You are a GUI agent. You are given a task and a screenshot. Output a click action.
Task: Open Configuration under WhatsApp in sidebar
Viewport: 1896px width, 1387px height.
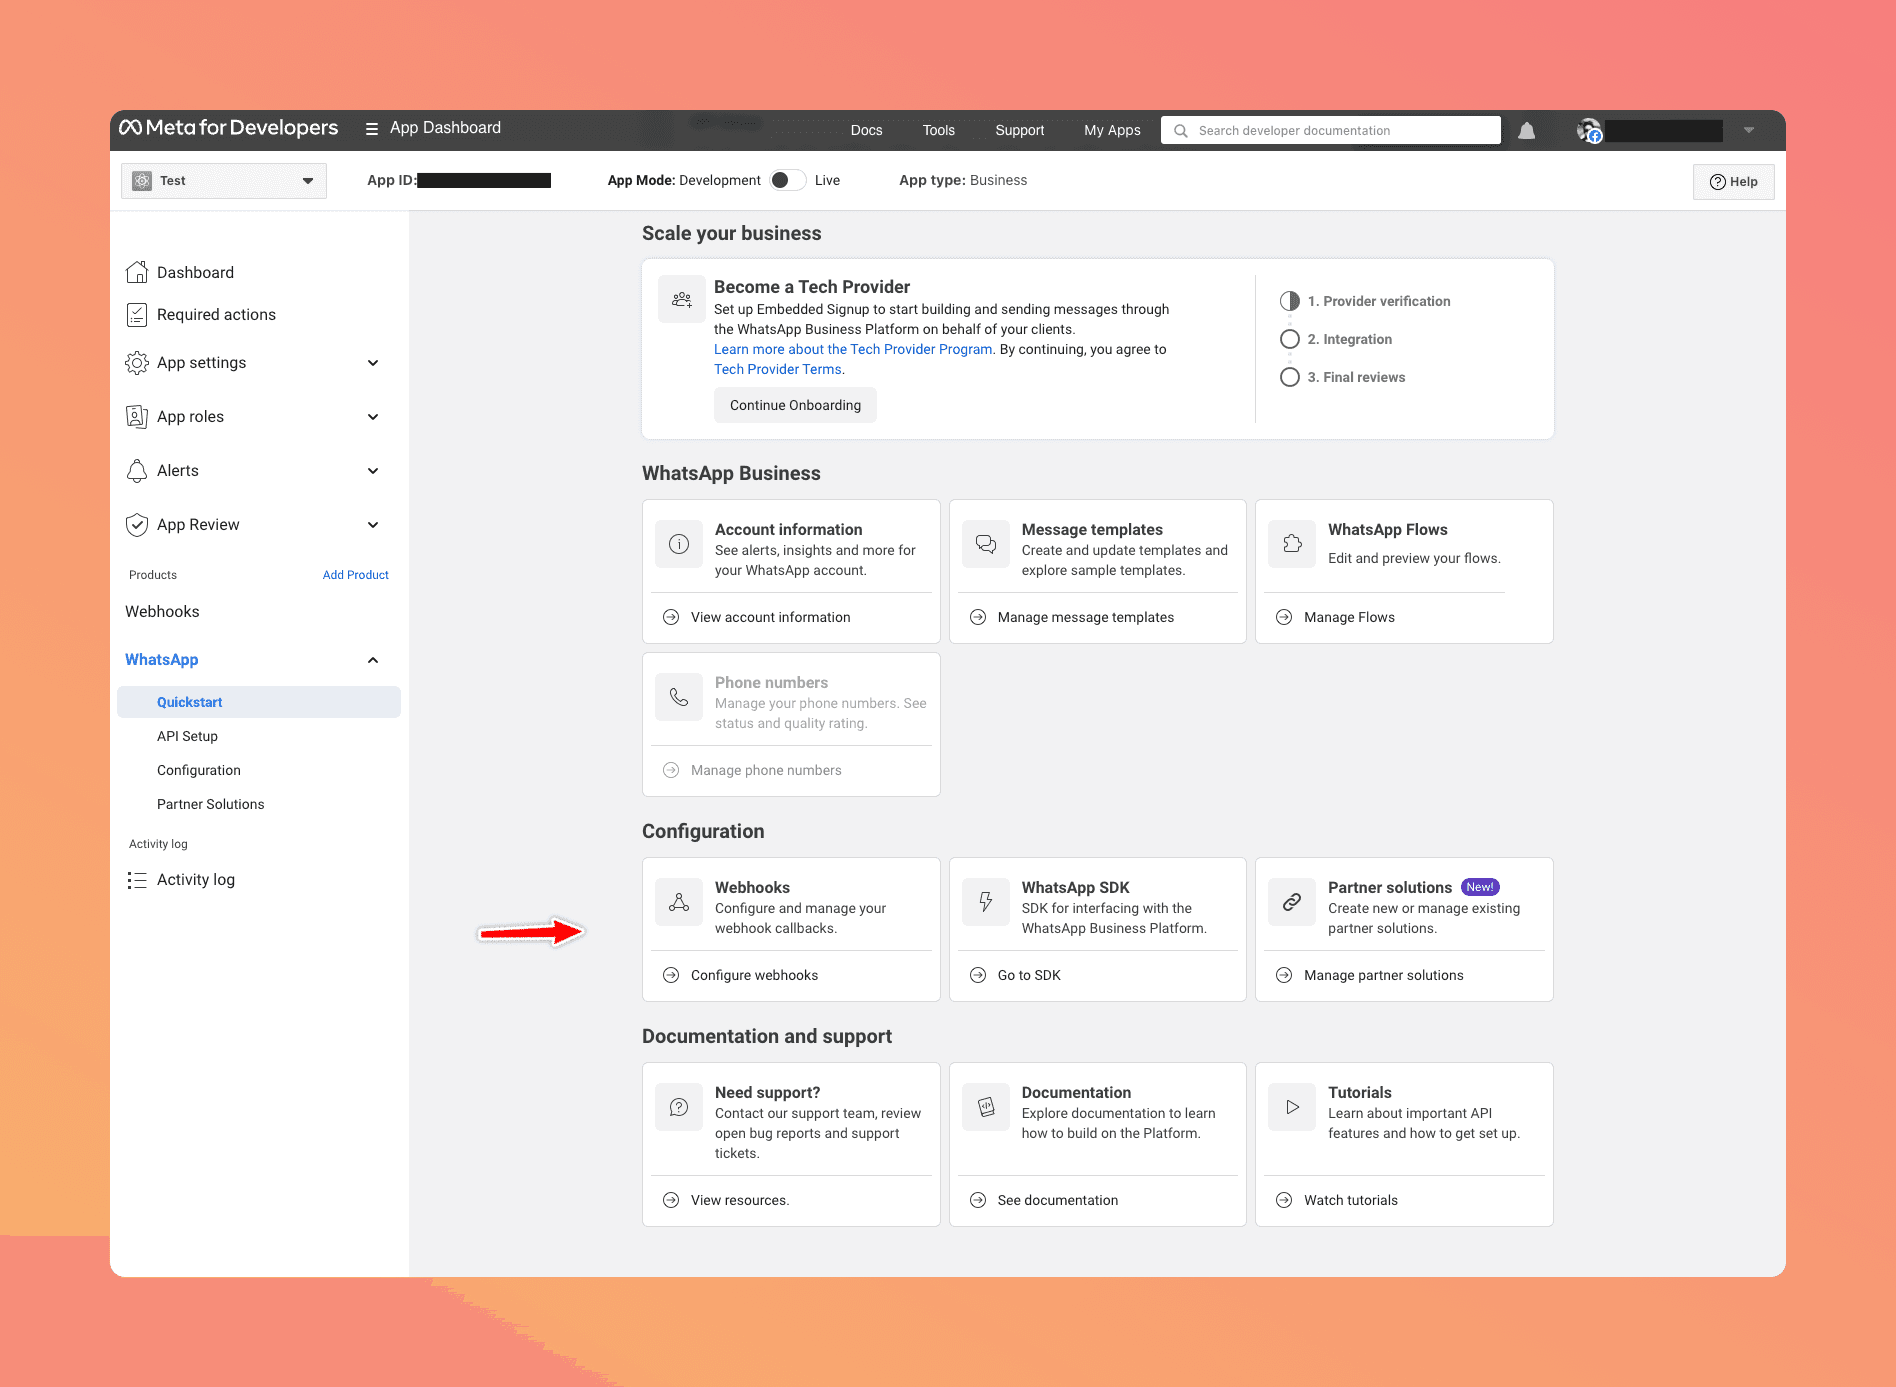point(198,770)
